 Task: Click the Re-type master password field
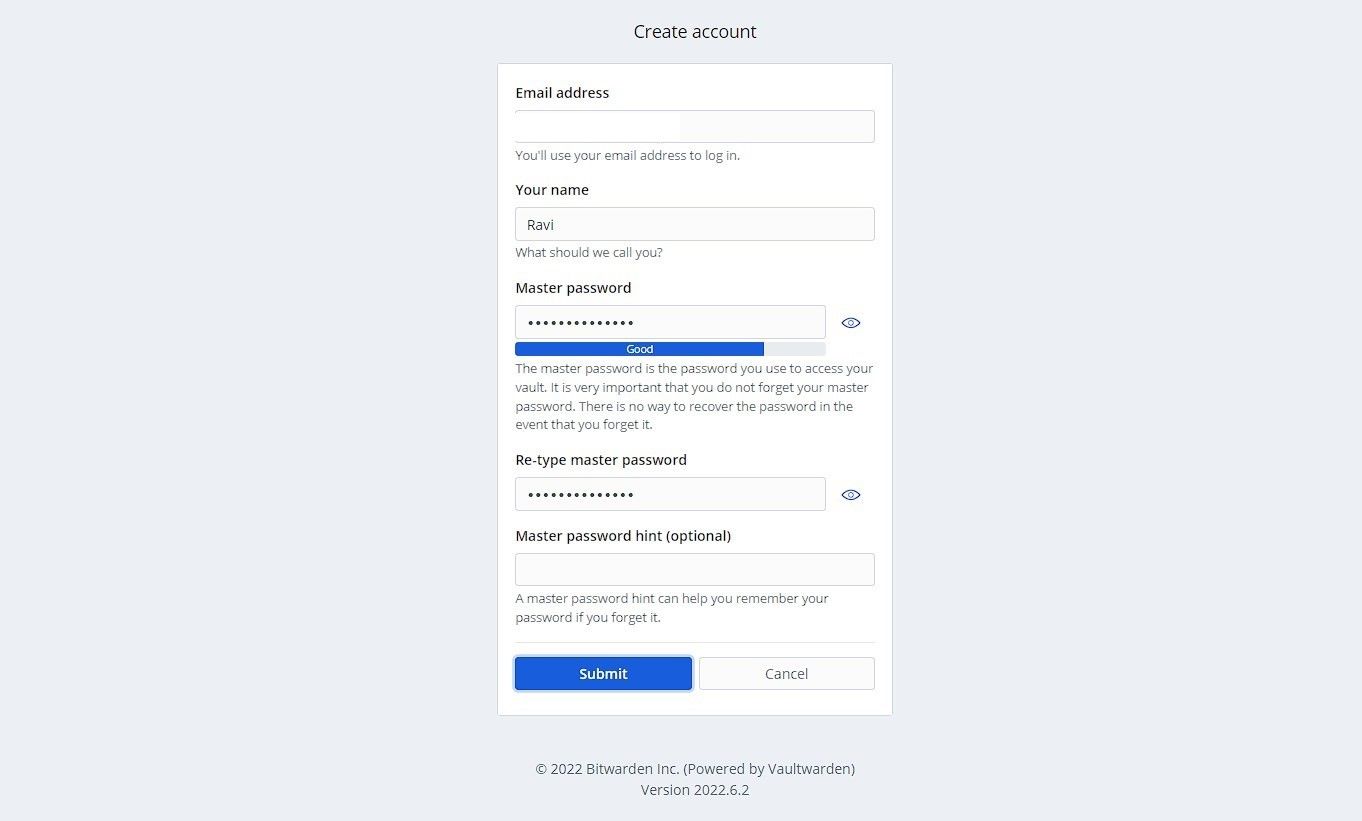click(670, 494)
